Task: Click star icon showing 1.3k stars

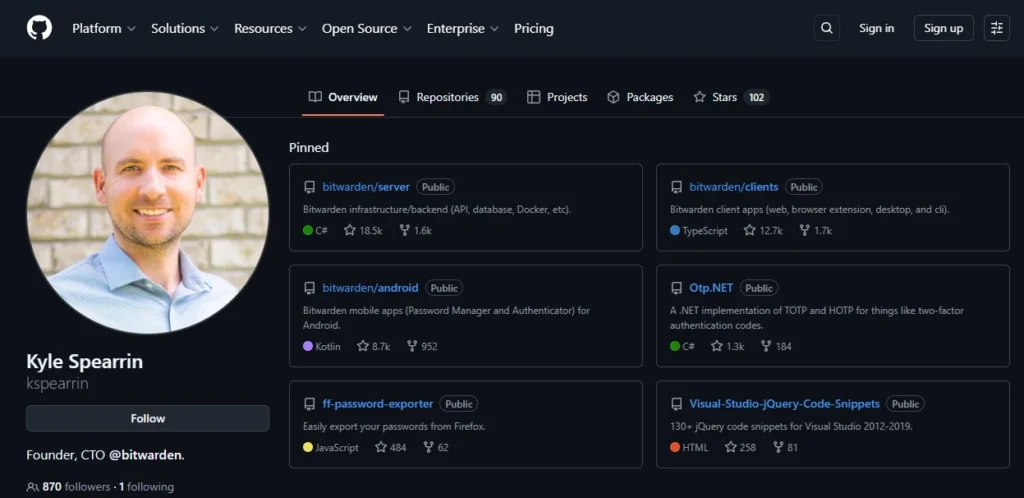Action: coord(717,346)
